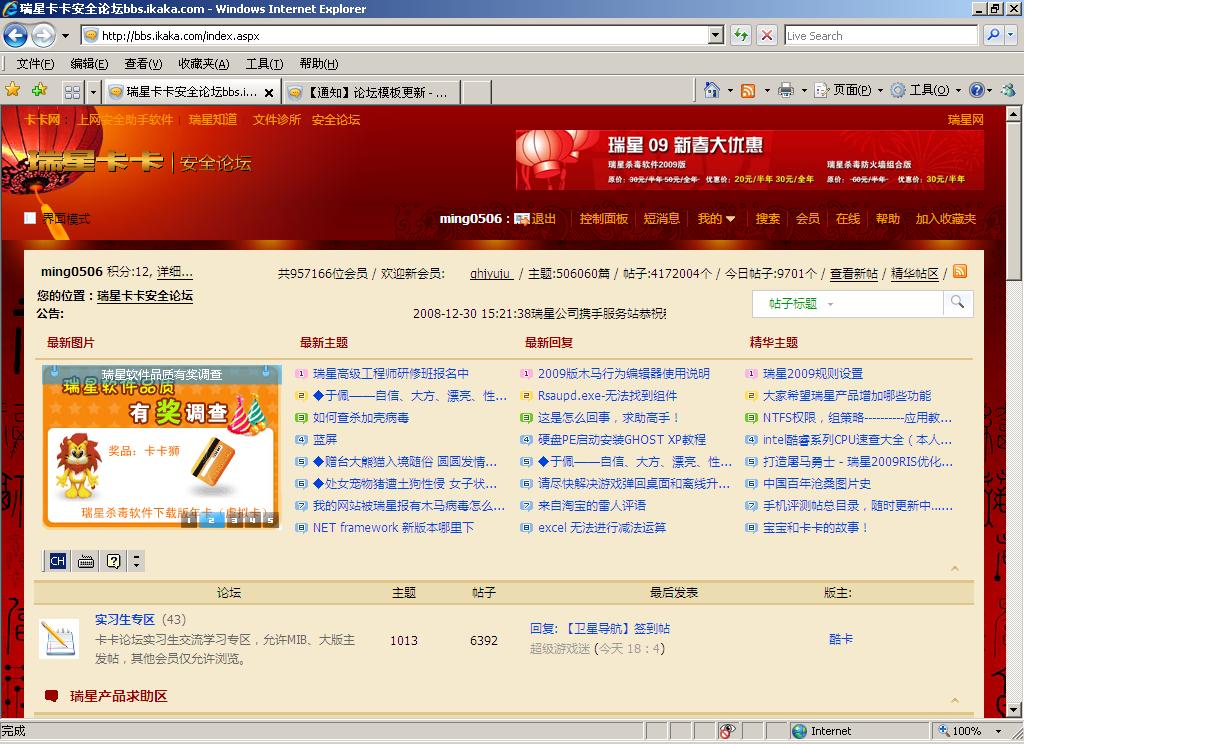
Task: Click the 瑞星卡卡 安全论坛 logo
Action: (139, 162)
